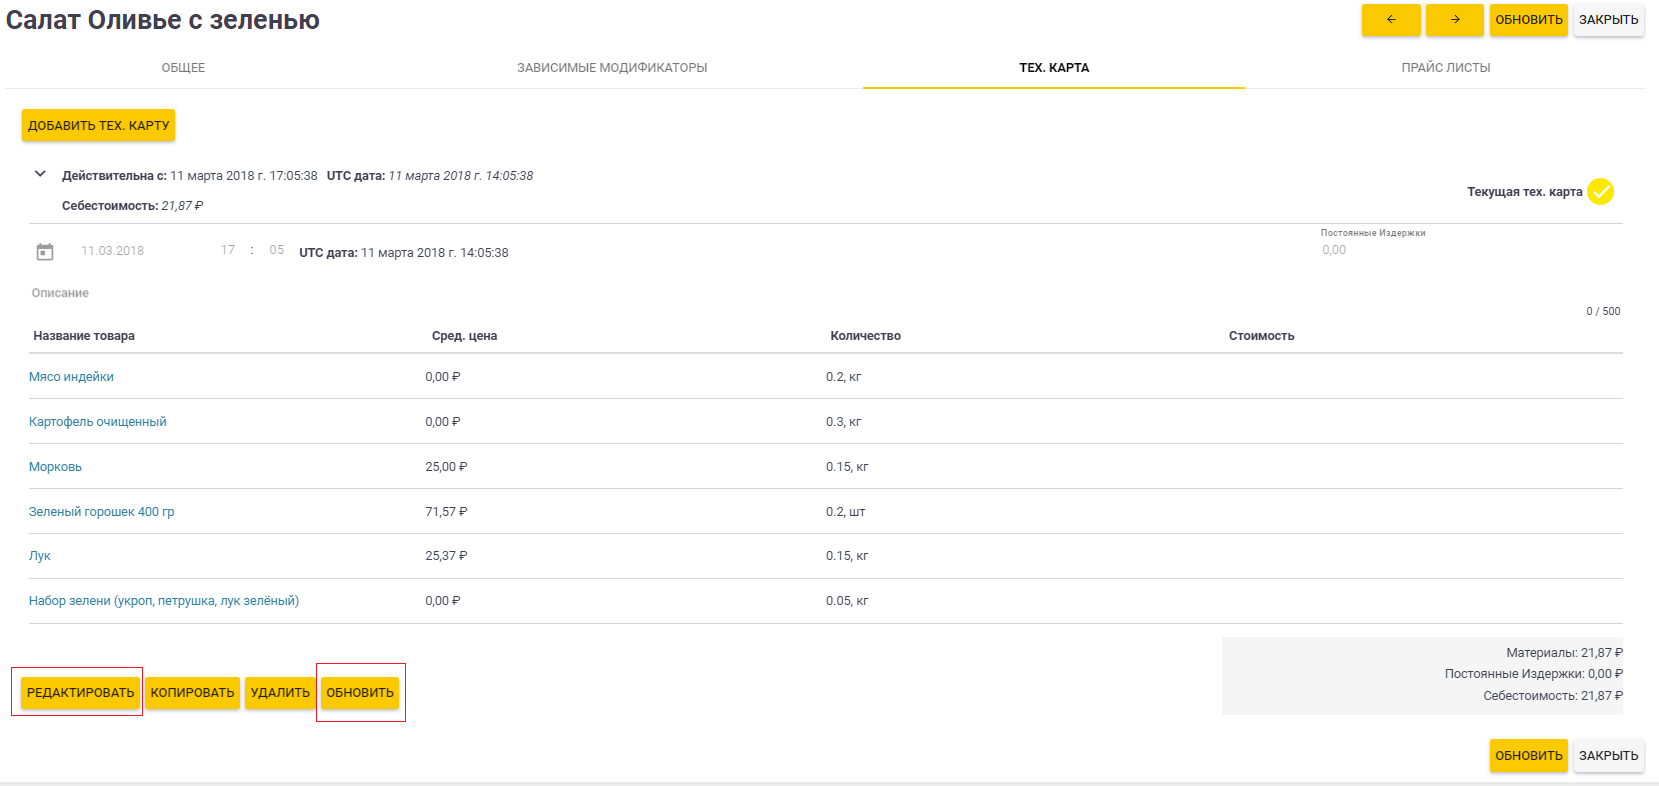Screen dimensions: 1659x786
Task: Click ДОБАВИТЬ ТЕХ. КАРТУ button
Action: click(99, 125)
